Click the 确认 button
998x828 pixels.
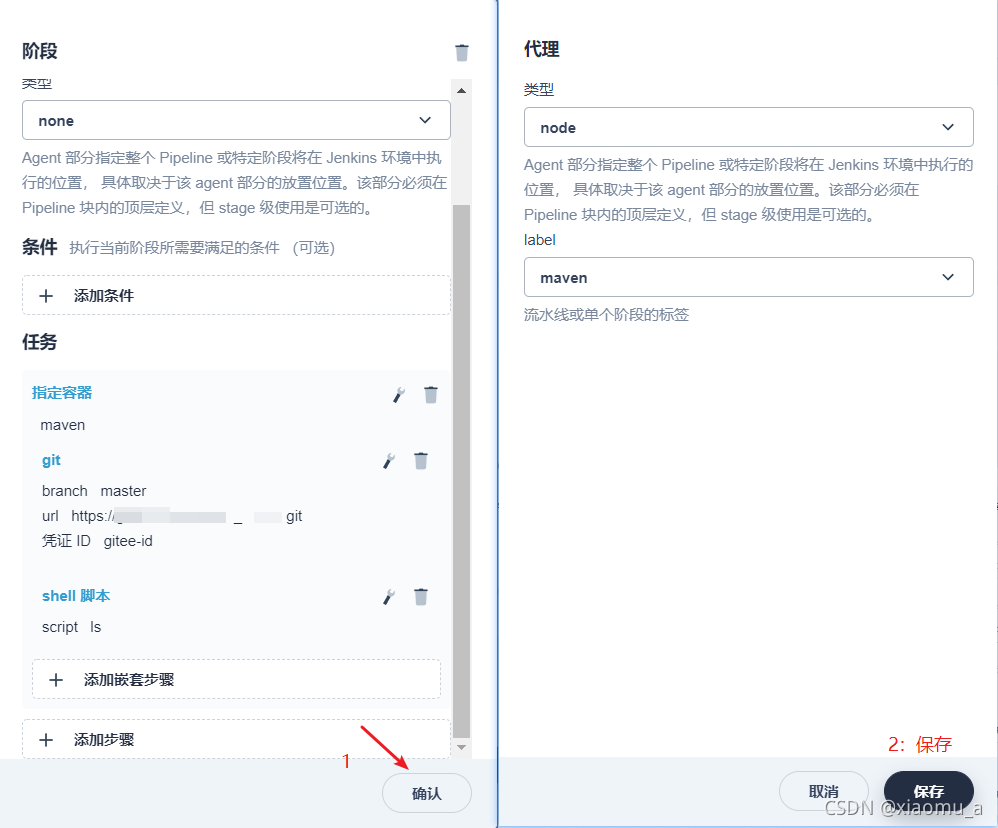pyautogui.click(x=426, y=792)
